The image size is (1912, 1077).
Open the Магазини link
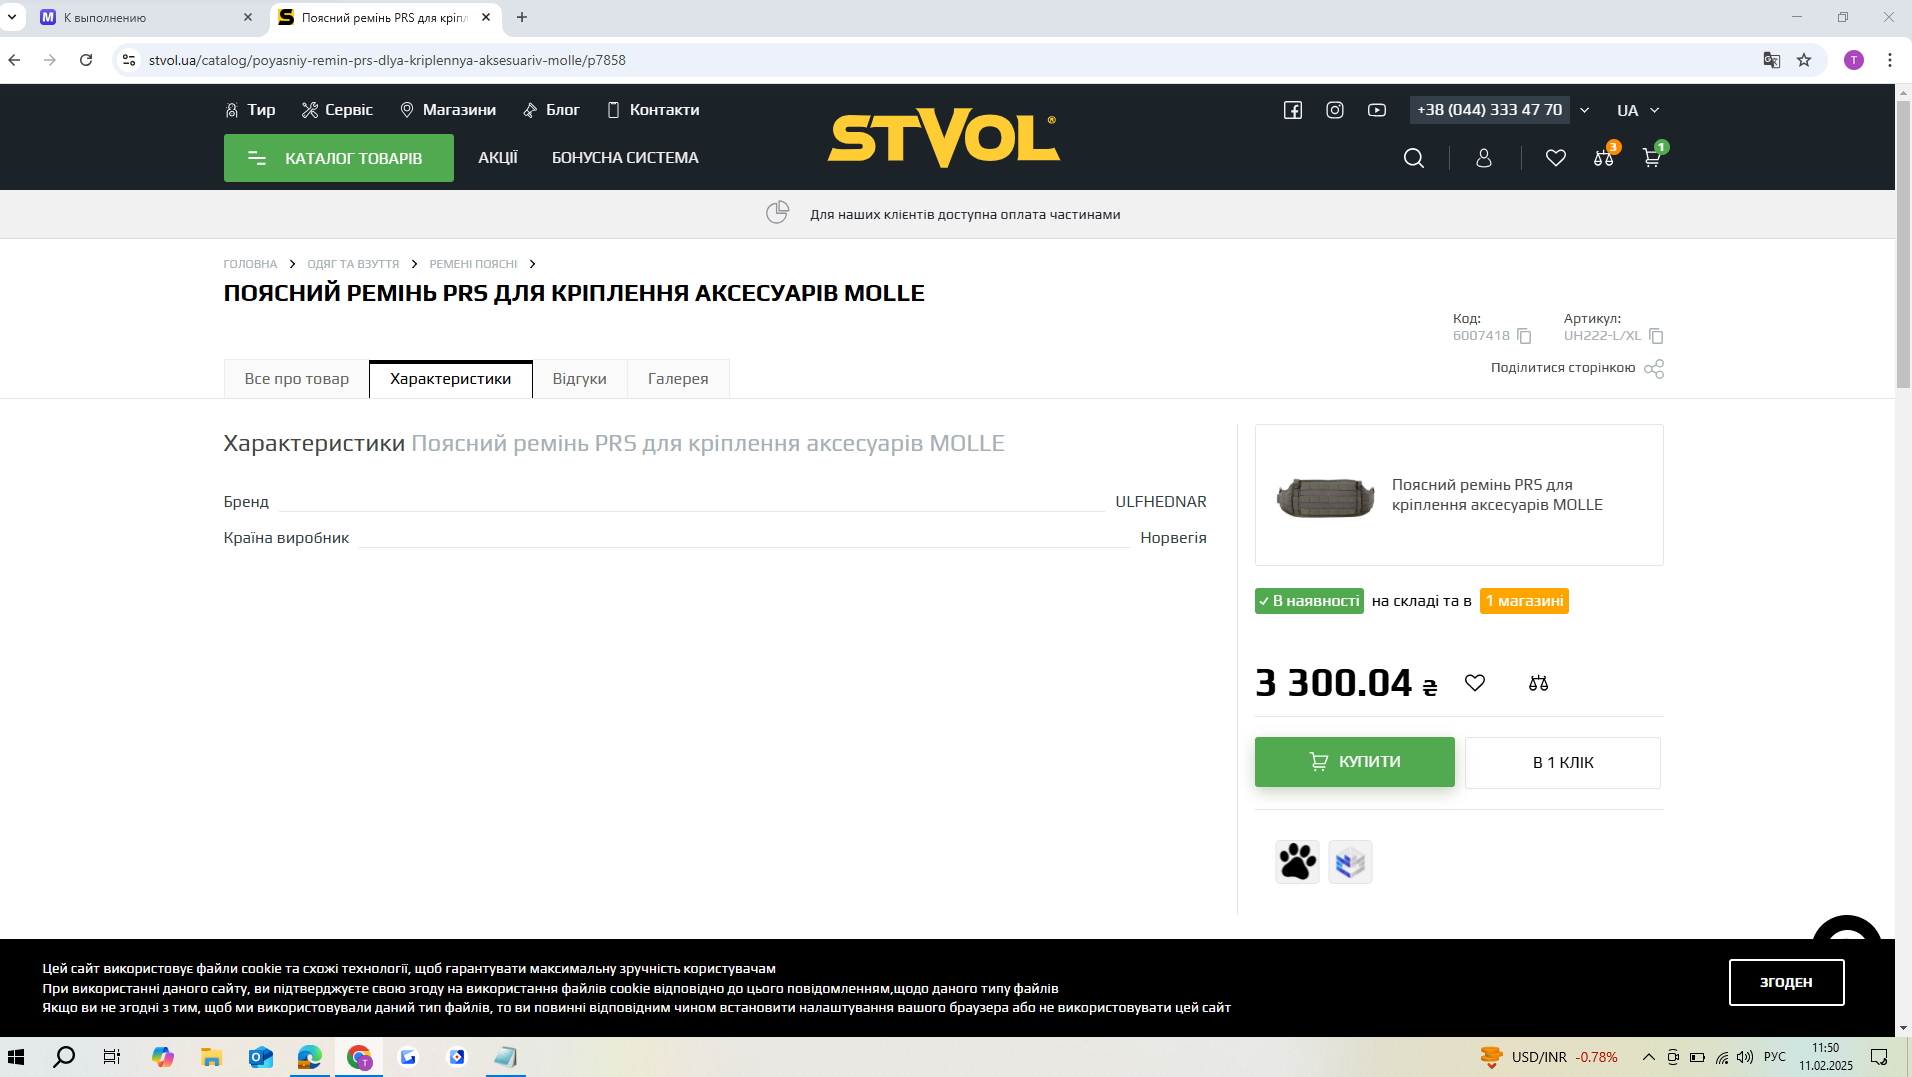click(448, 110)
